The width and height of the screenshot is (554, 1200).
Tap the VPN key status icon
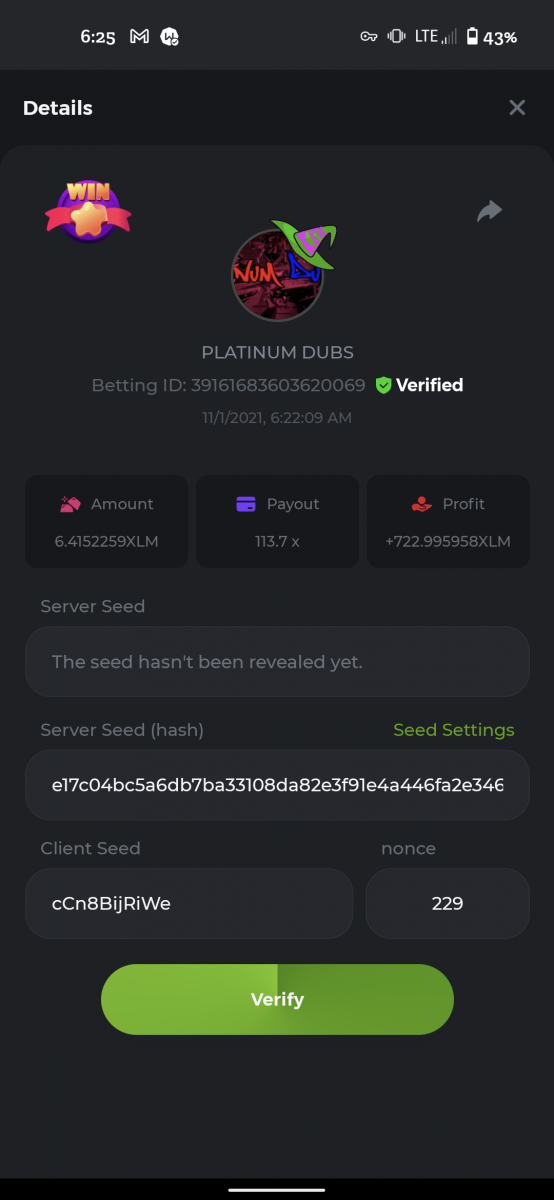pyautogui.click(x=369, y=36)
